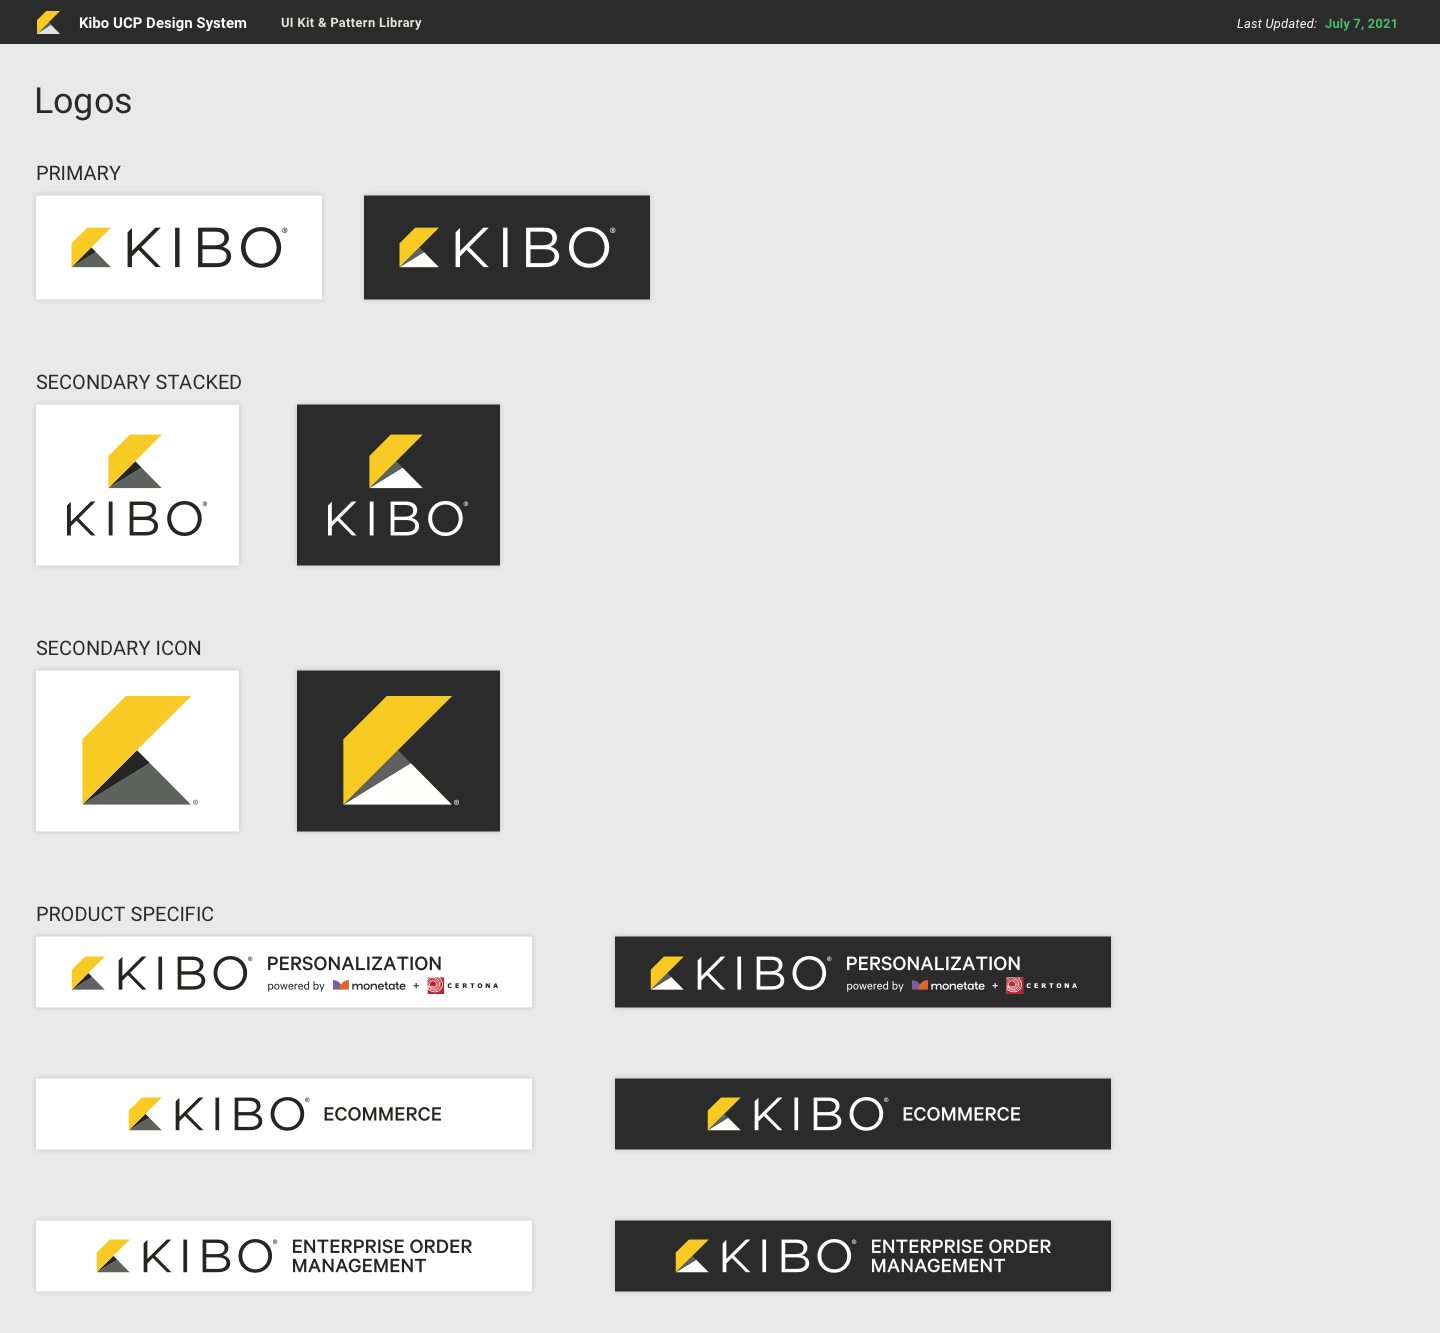This screenshot has width=1440, height=1333.
Task: Select the stacked Kibo logo on white card
Action: tap(137, 485)
